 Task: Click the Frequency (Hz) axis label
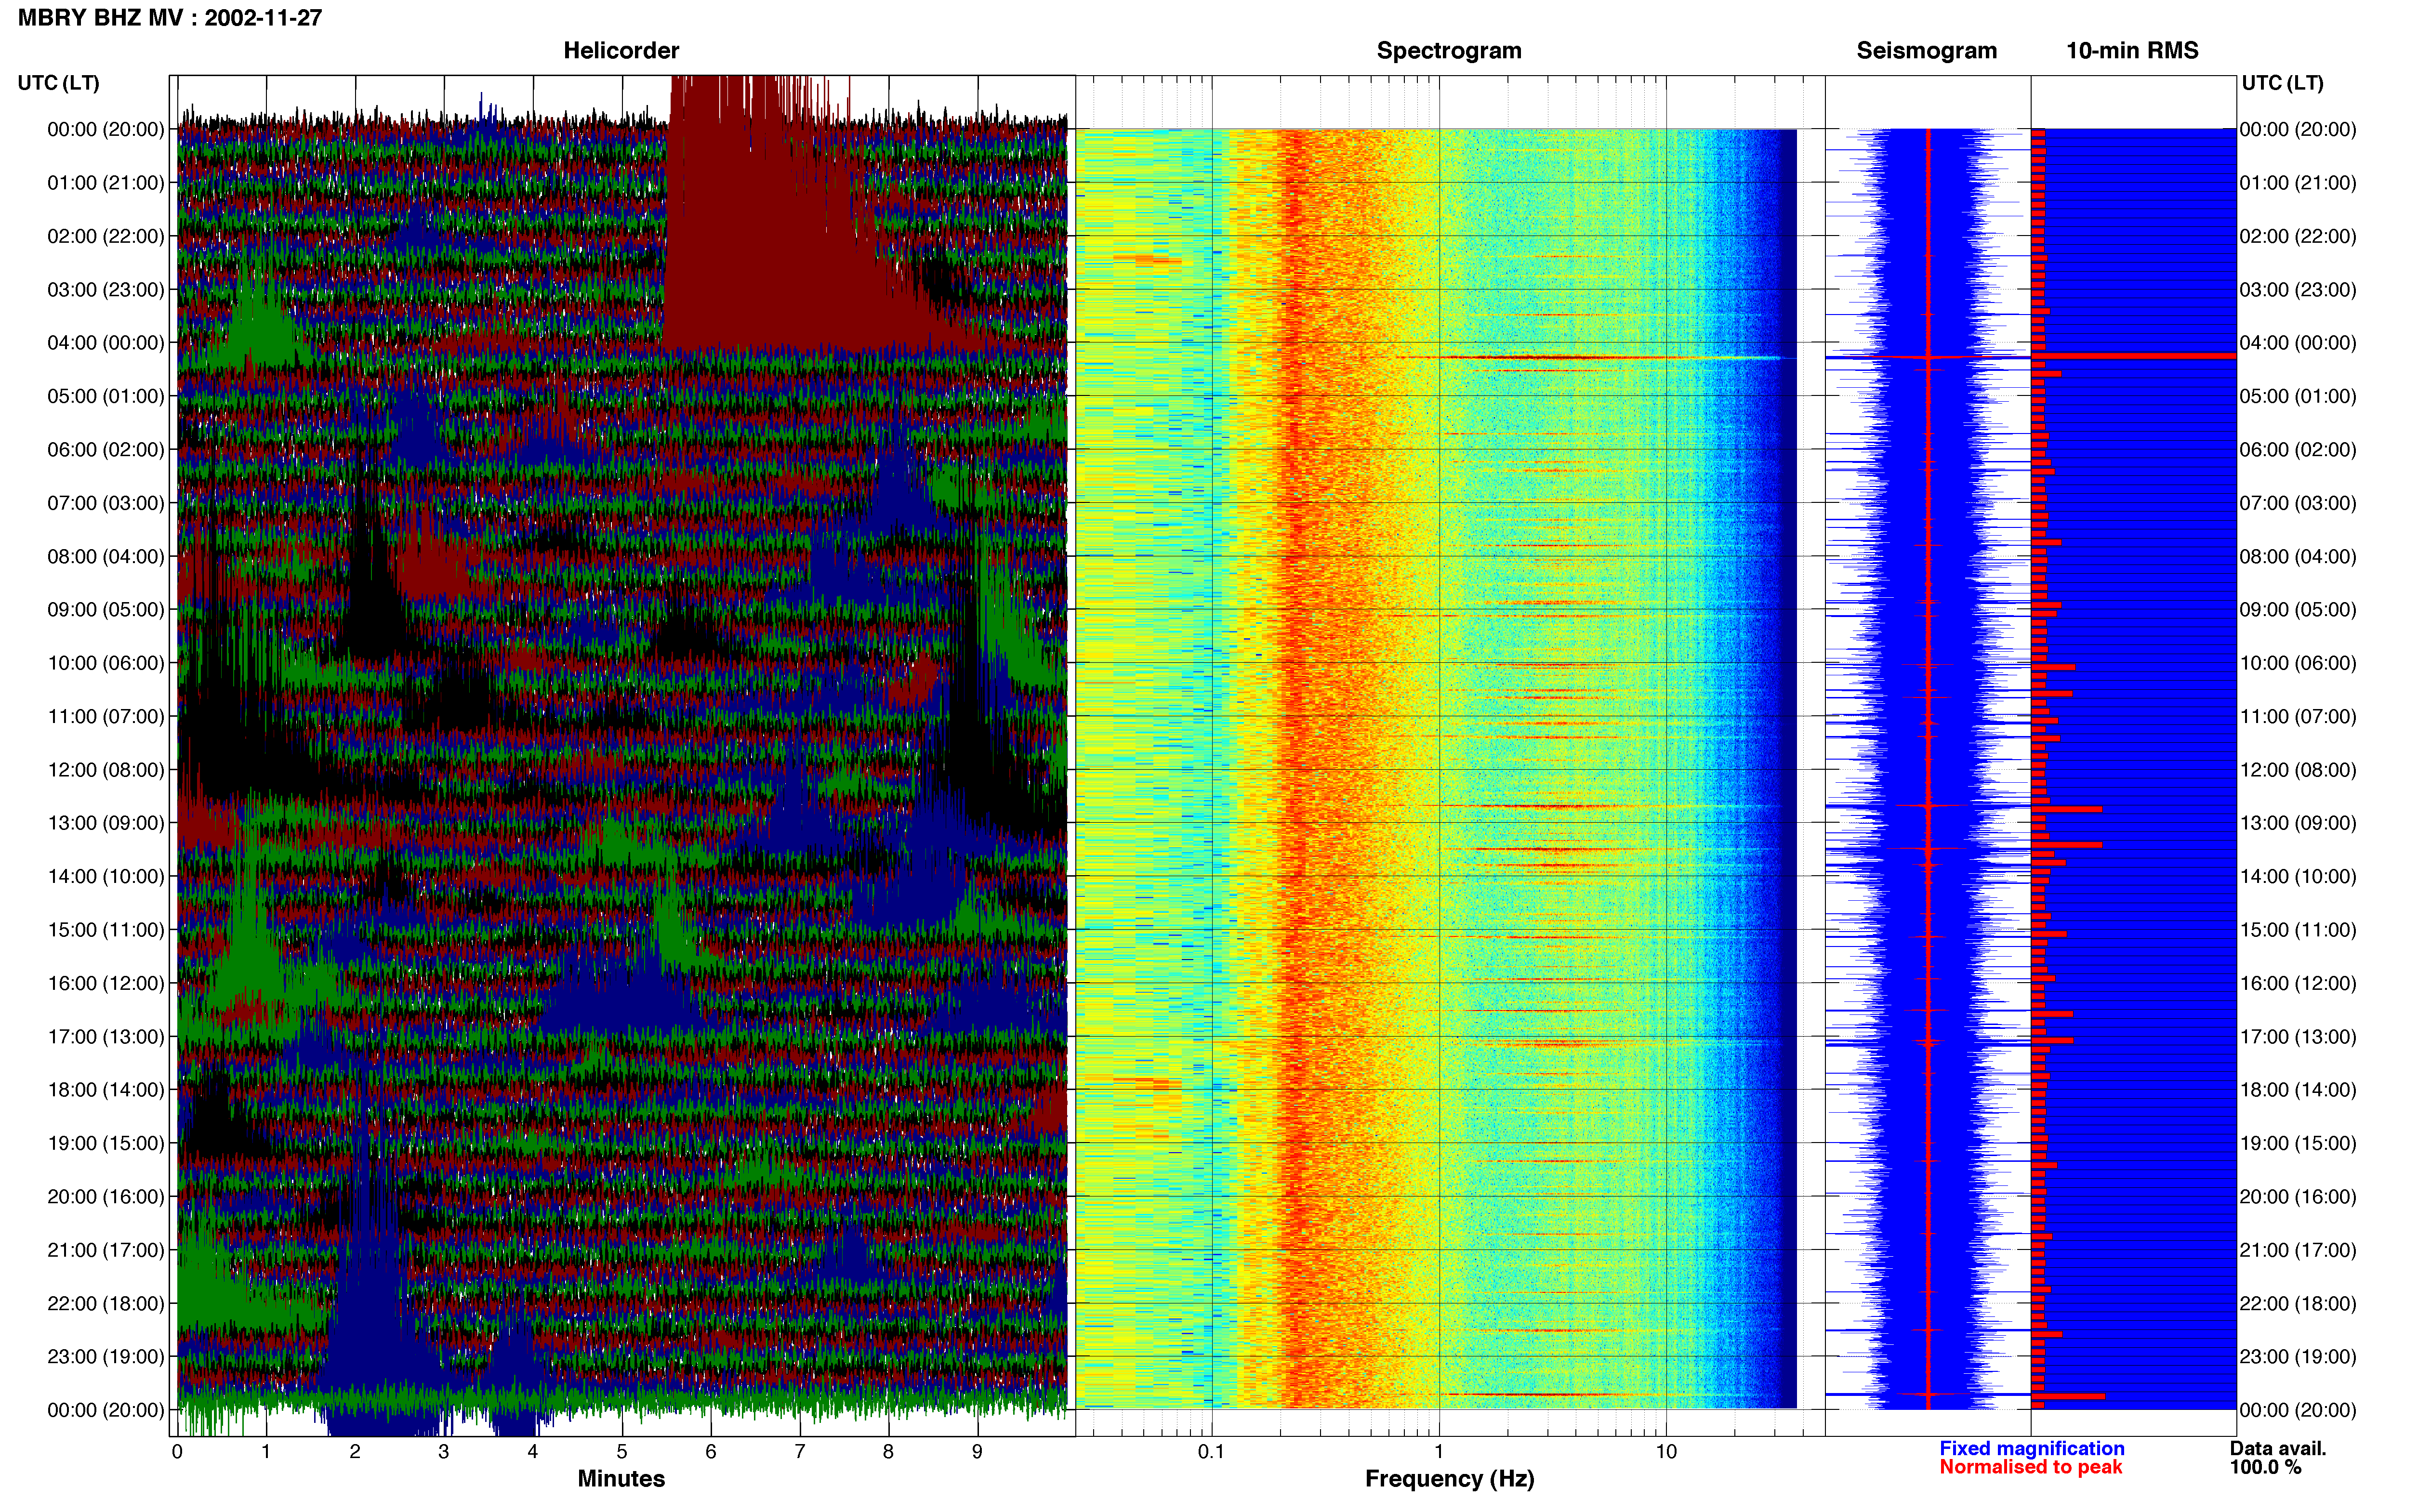click(x=1449, y=1479)
